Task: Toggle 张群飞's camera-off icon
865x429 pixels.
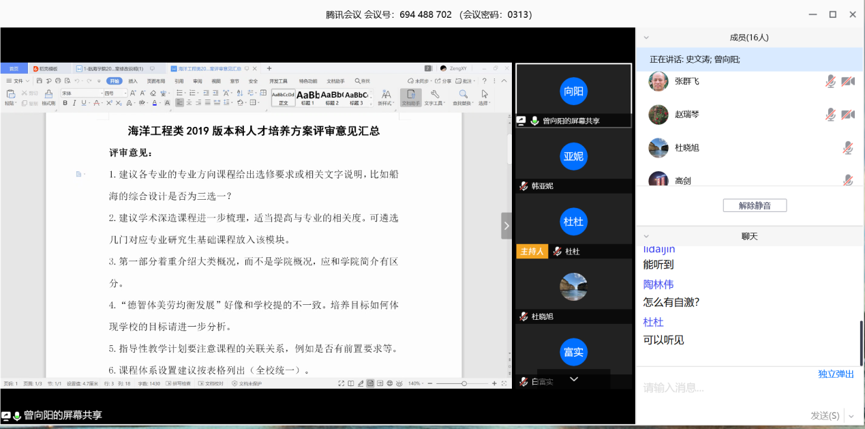Action: pyautogui.click(x=848, y=81)
